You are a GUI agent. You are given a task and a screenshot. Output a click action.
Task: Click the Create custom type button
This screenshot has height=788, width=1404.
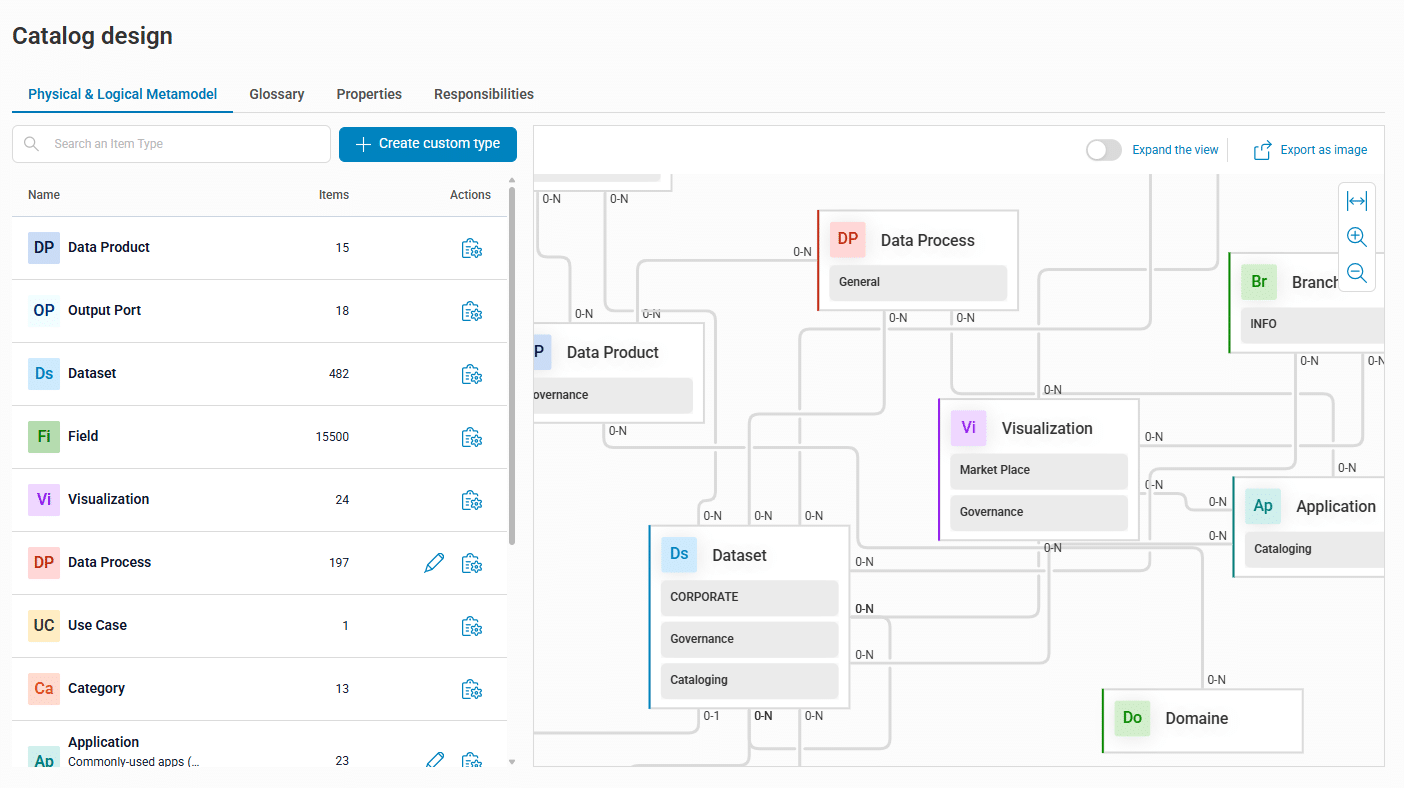(428, 144)
